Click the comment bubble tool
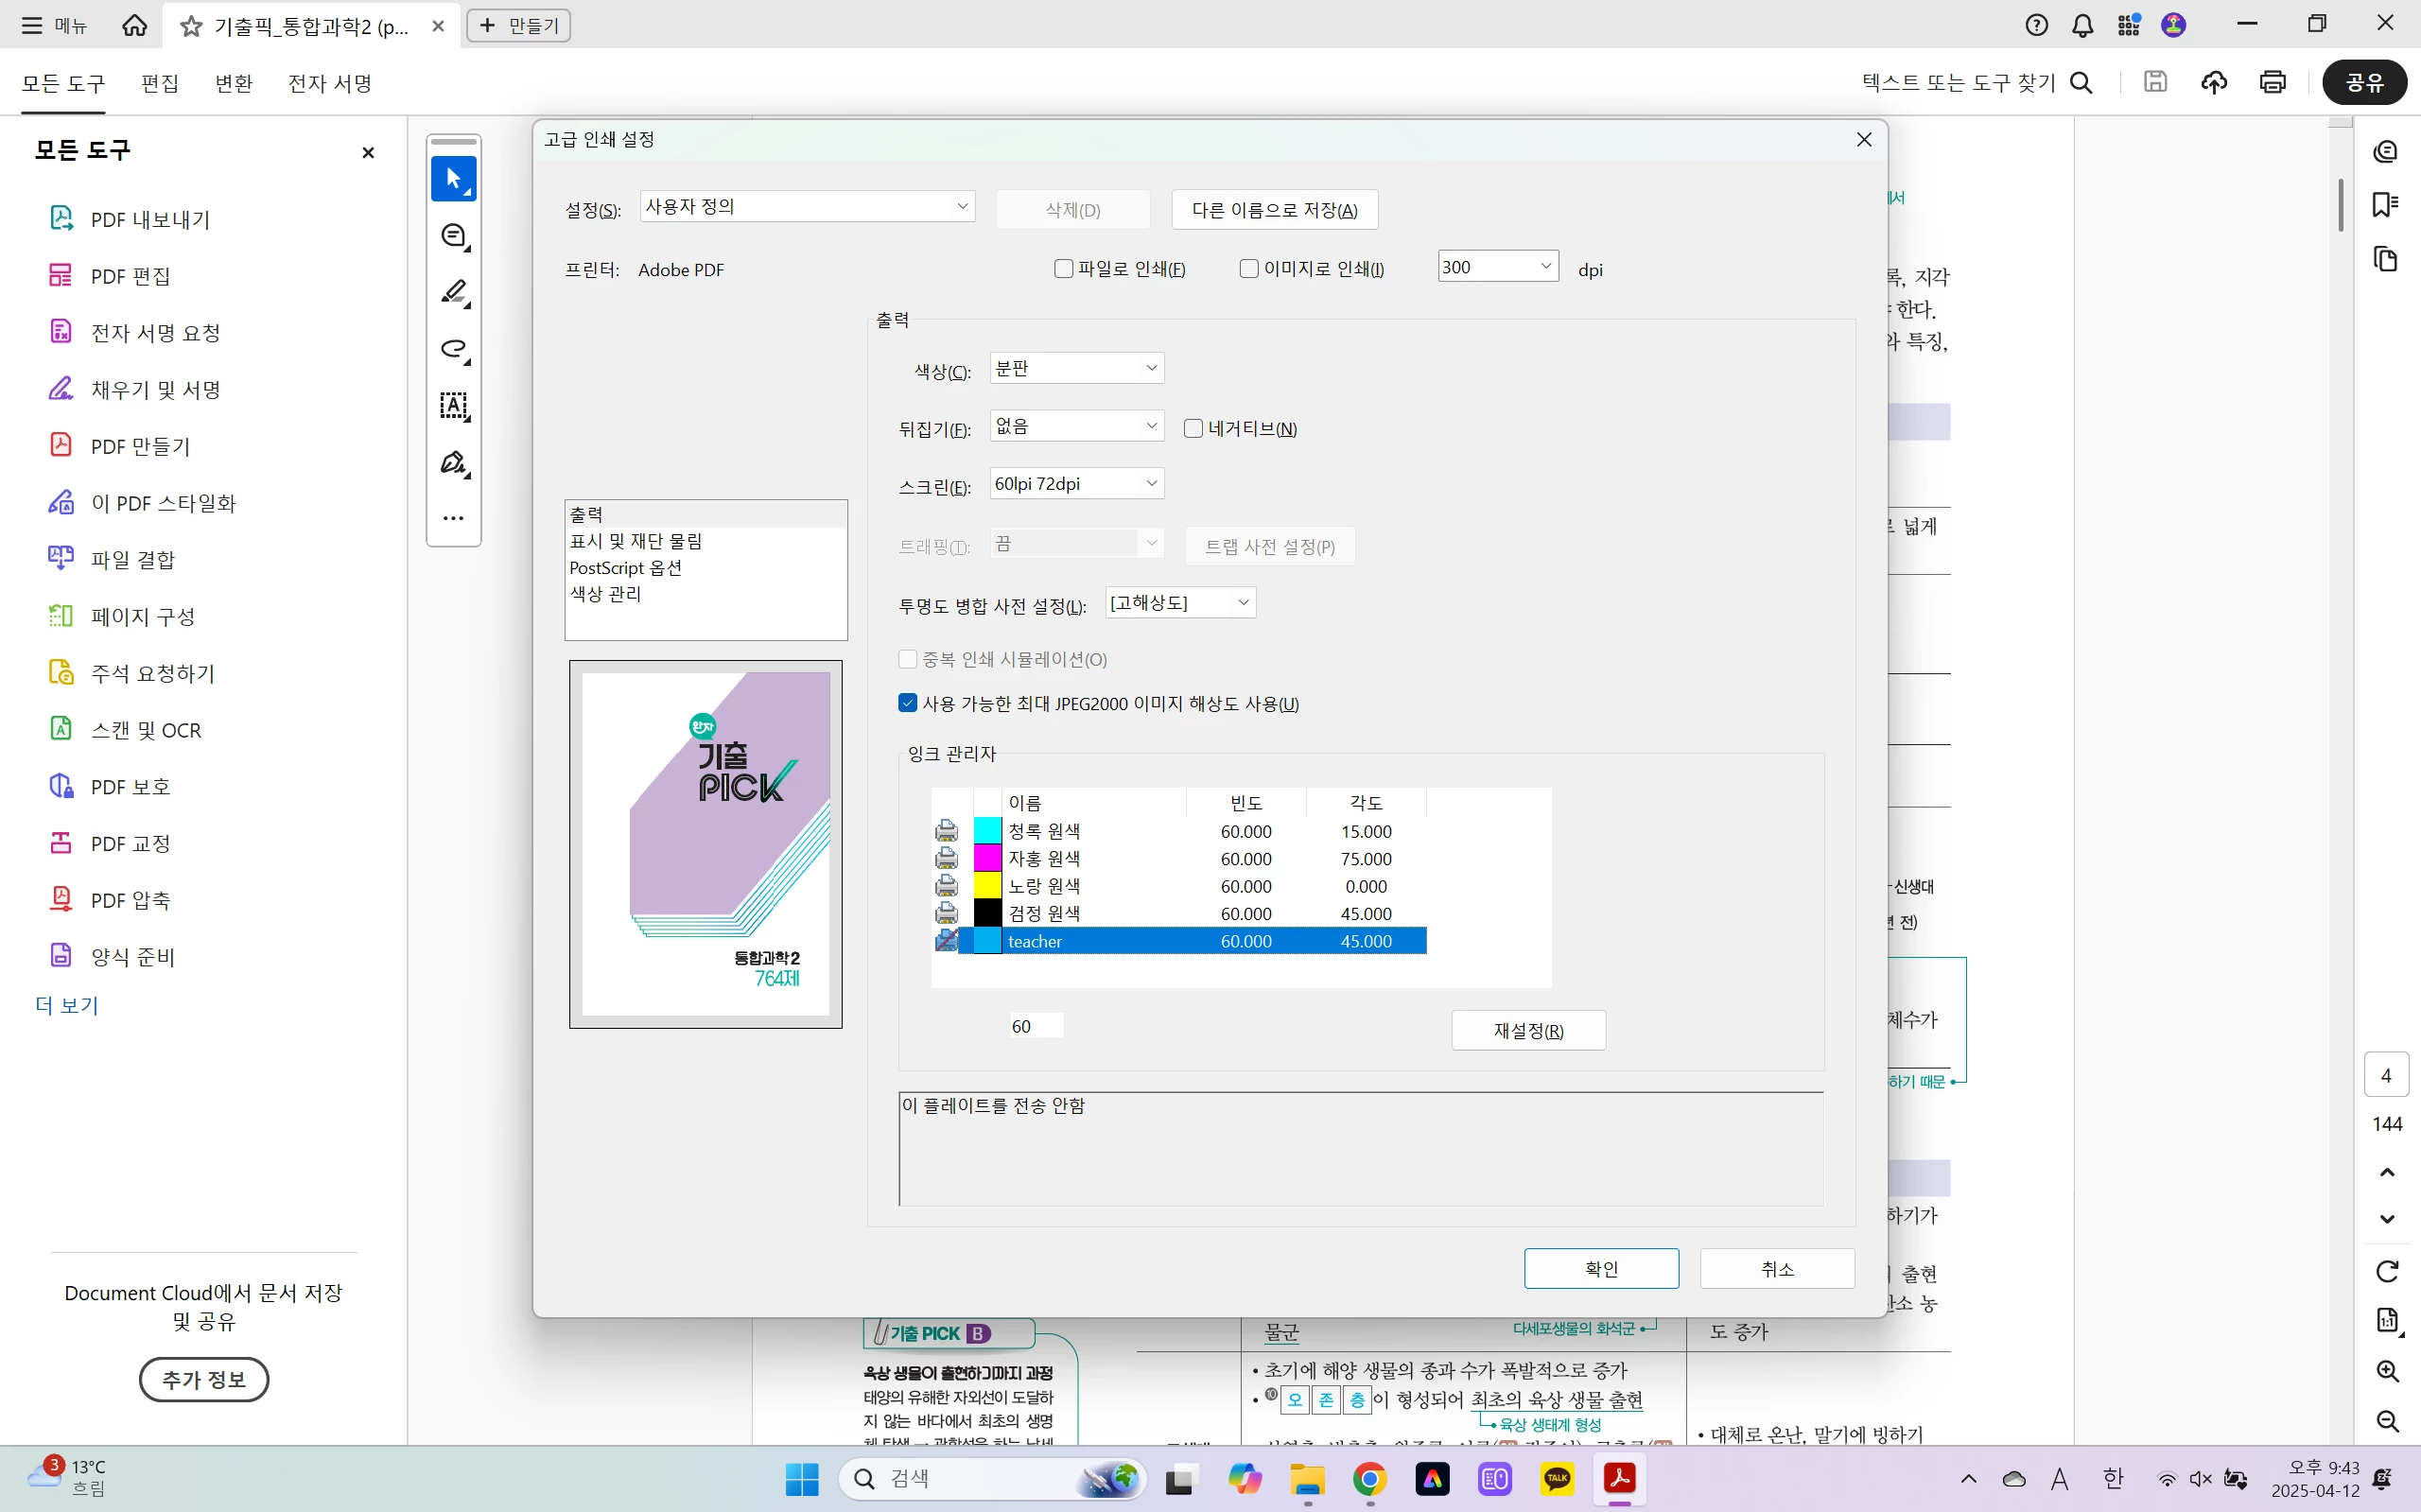This screenshot has width=2421, height=1512. coord(453,236)
